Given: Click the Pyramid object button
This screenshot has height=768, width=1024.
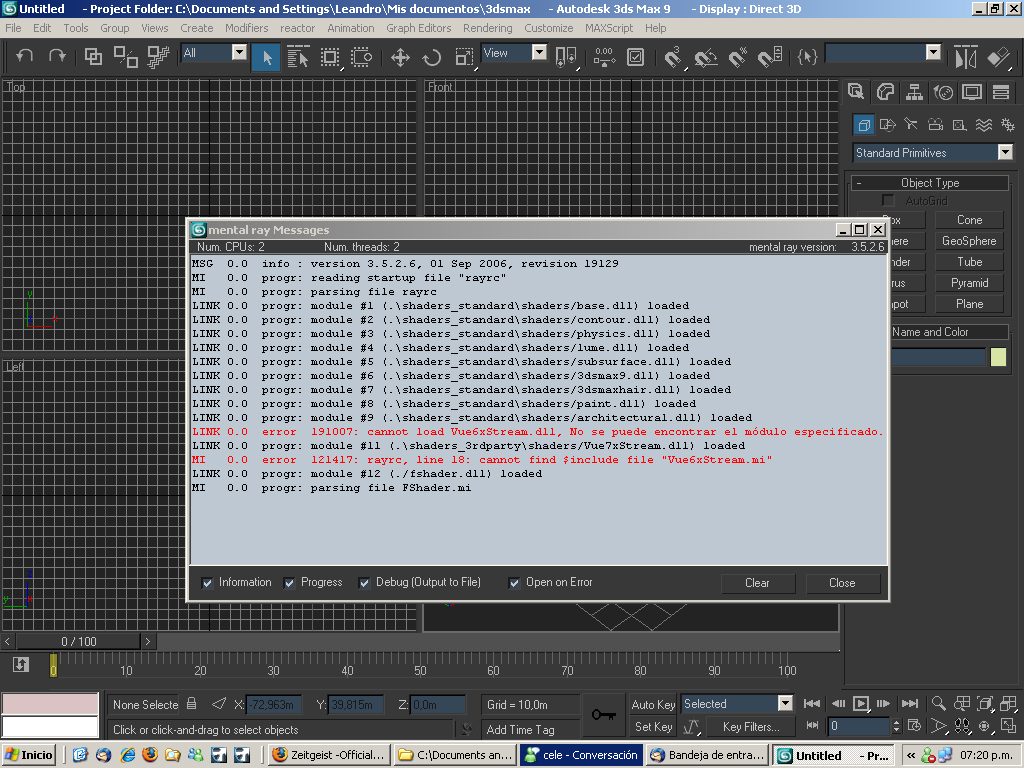Looking at the screenshot, I should pos(969,283).
